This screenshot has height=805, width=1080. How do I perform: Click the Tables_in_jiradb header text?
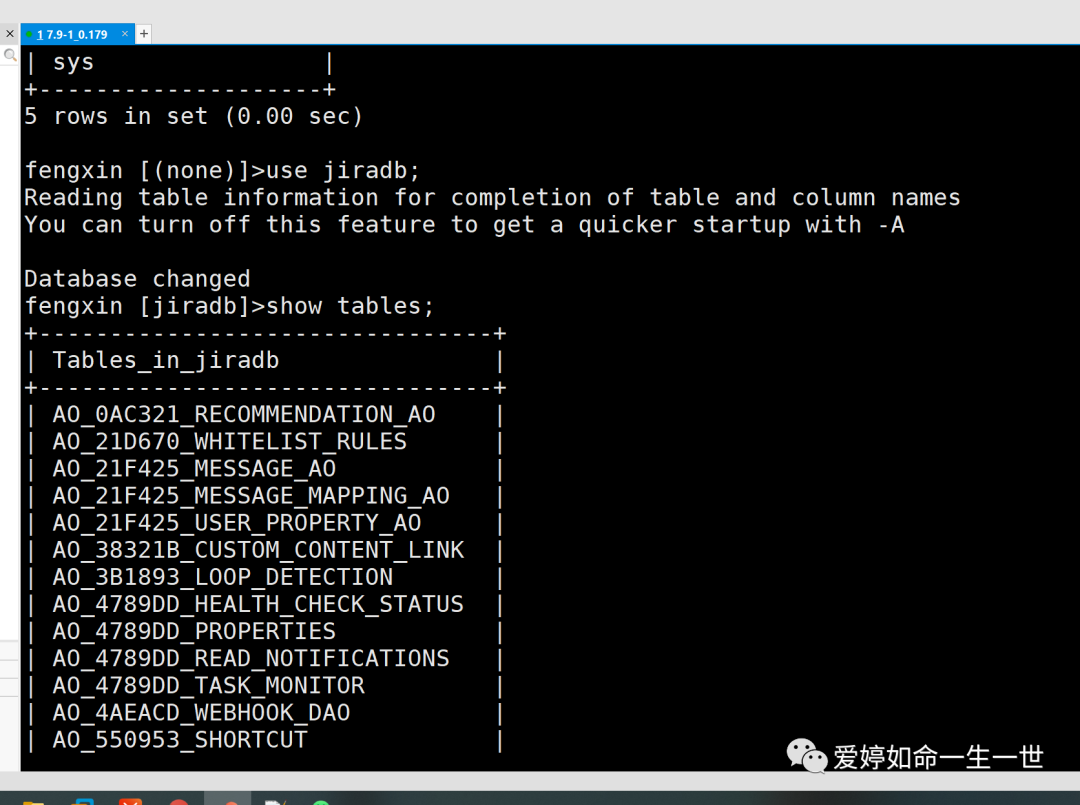tap(166, 360)
